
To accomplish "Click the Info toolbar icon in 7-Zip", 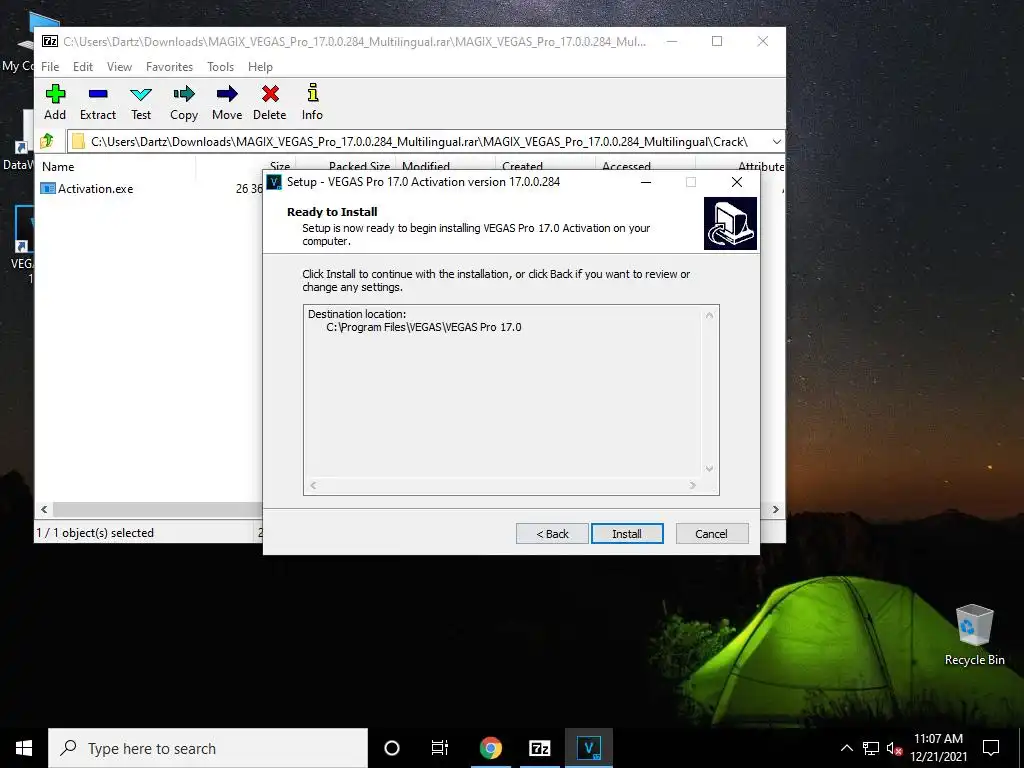I will [312, 103].
